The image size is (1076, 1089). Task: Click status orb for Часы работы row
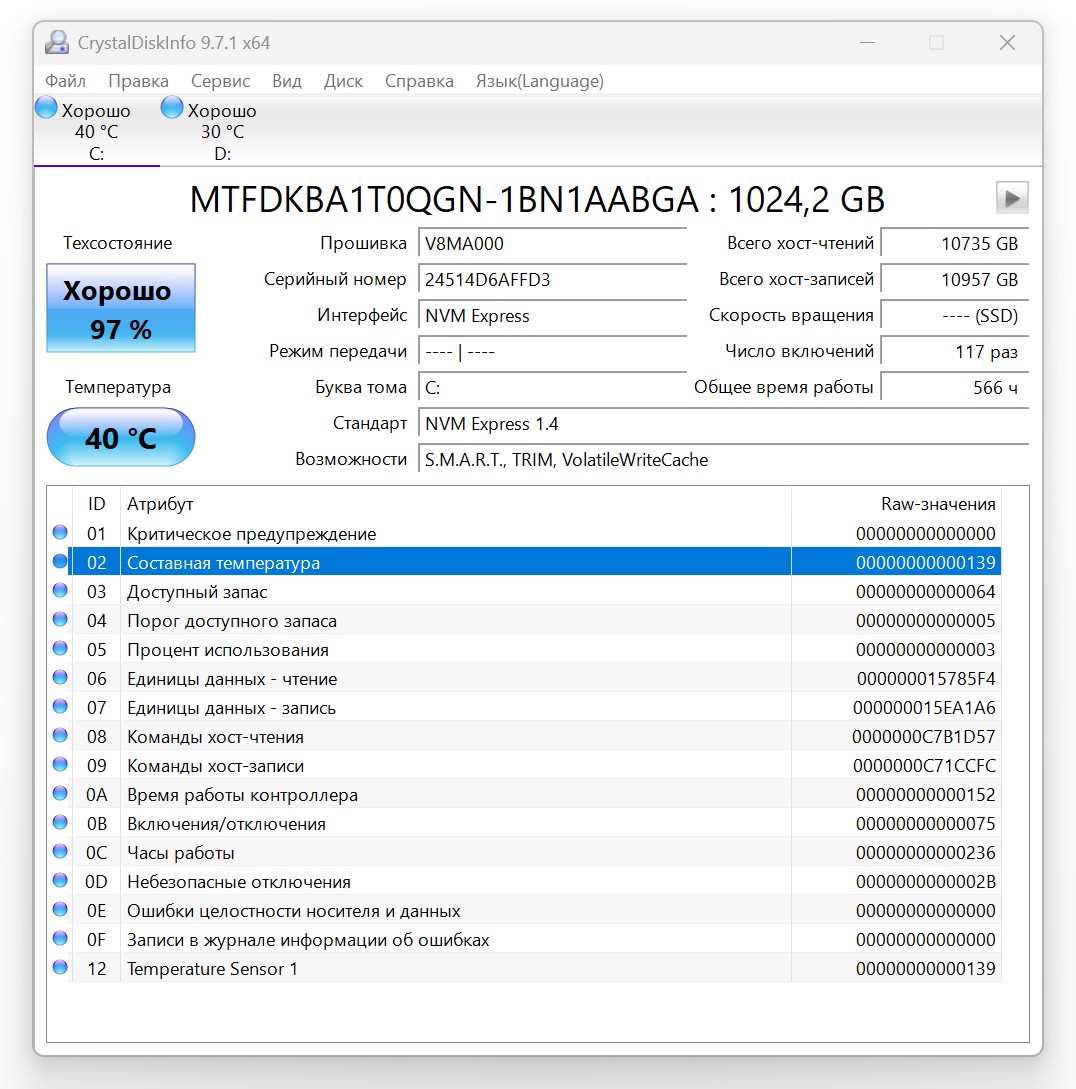coord(60,851)
